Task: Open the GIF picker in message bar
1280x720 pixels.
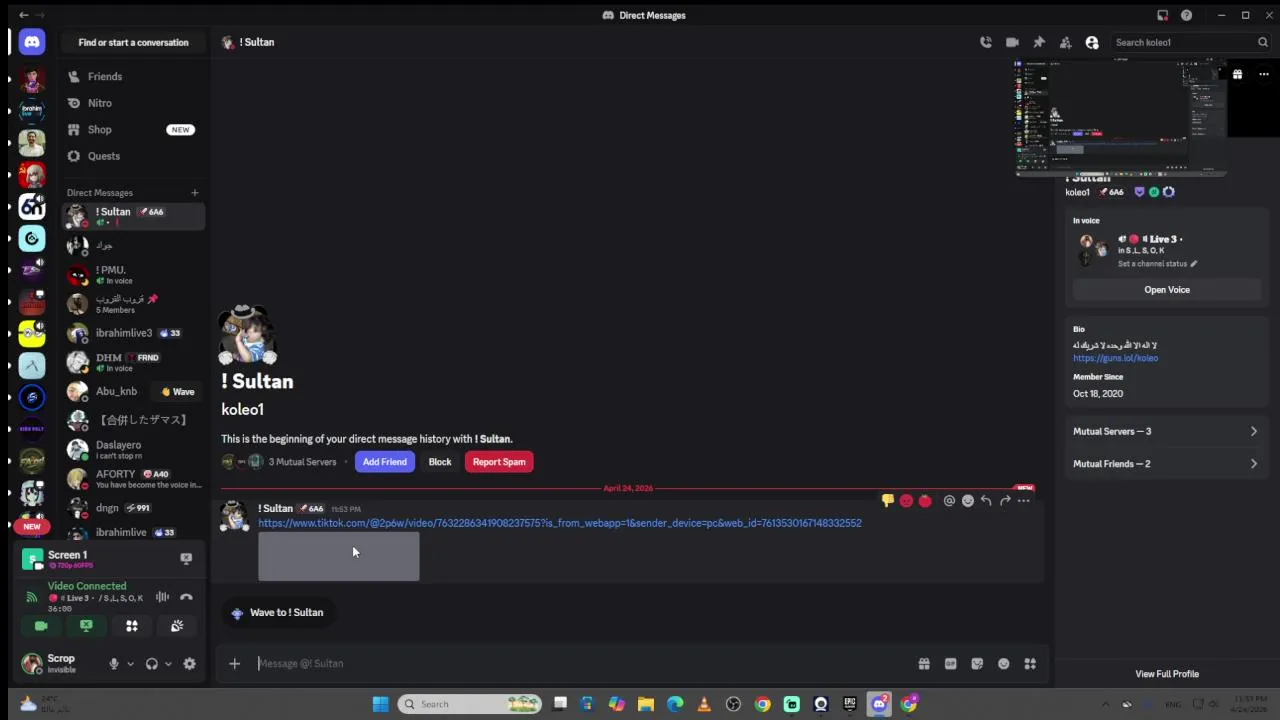Action: click(x=950, y=663)
